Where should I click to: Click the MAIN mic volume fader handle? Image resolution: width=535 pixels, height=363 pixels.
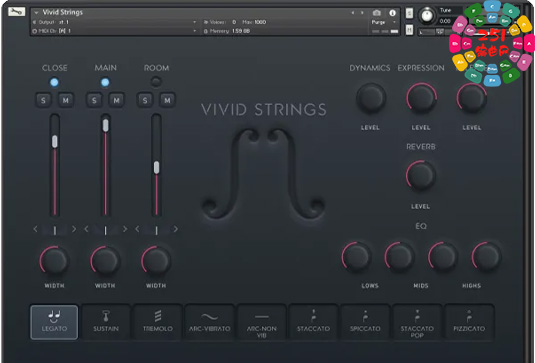pos(105,125)
